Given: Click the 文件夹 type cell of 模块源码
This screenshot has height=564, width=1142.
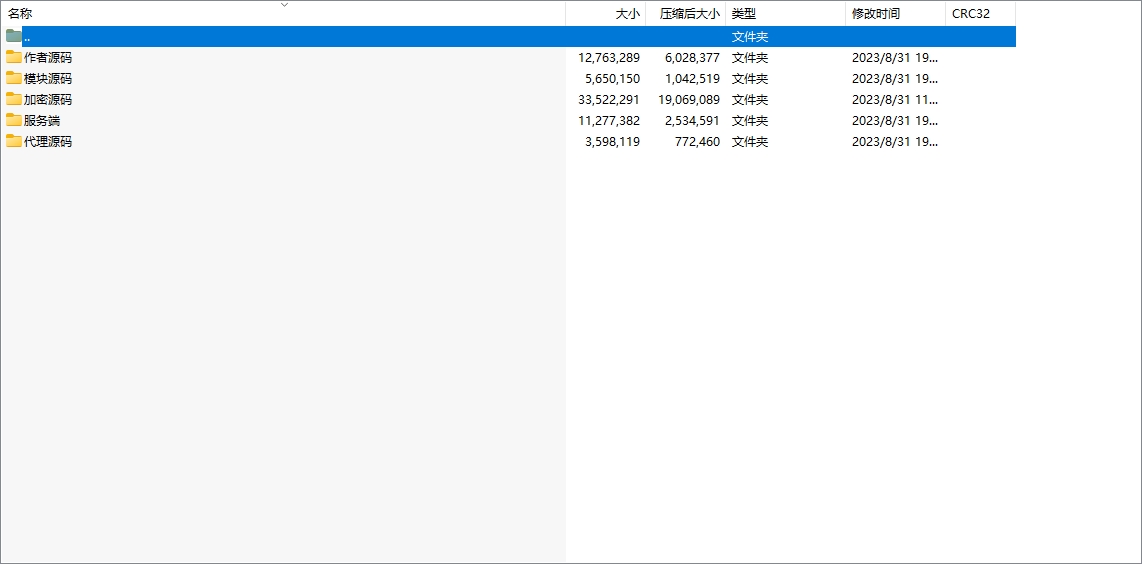Looking at the screenshot, I should tap(750, 79).
